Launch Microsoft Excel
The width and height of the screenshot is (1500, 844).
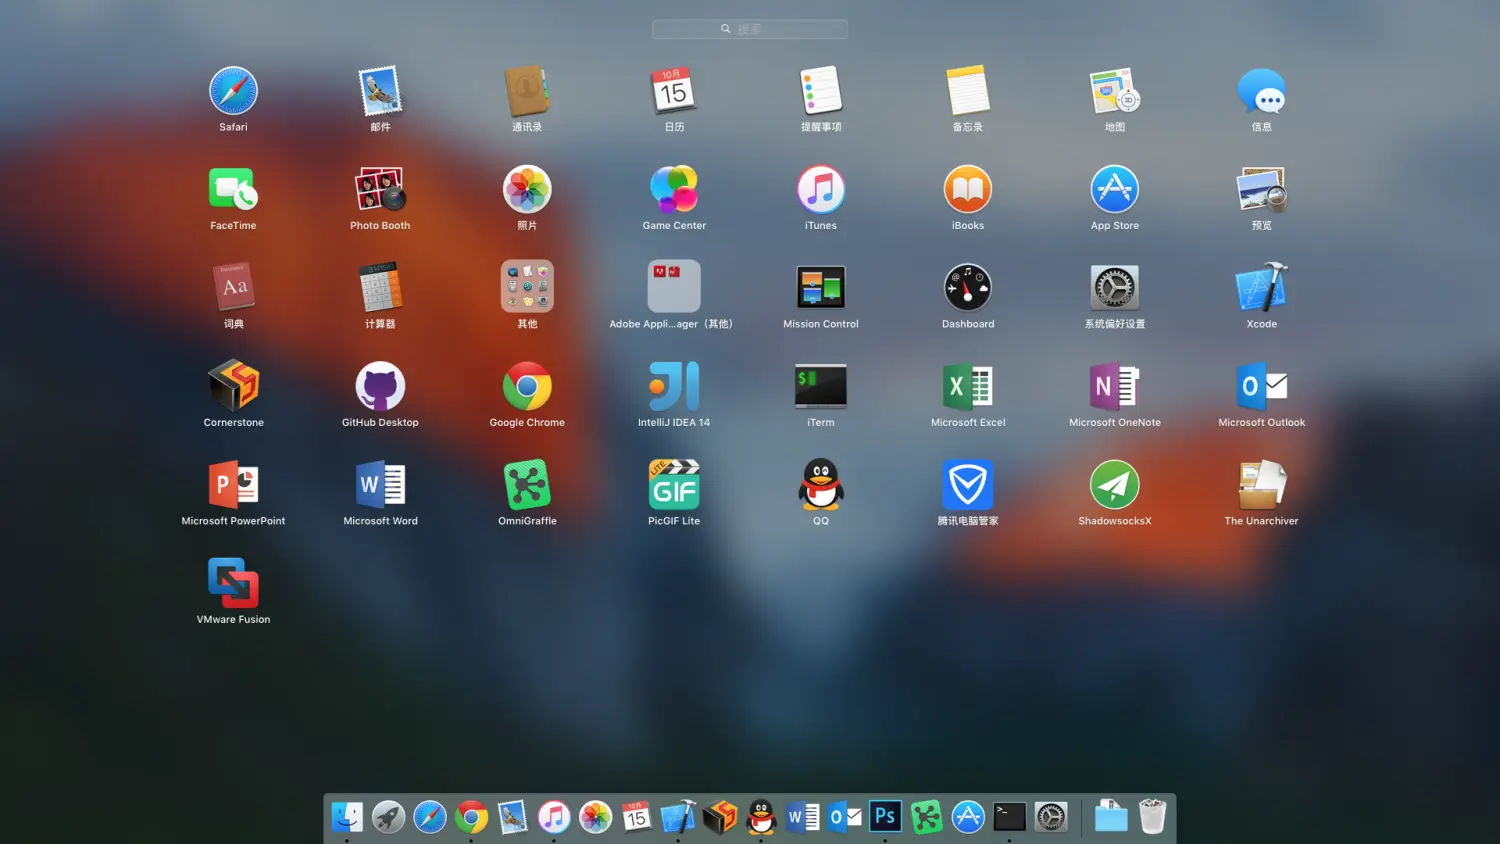click(x=968, y=386)
